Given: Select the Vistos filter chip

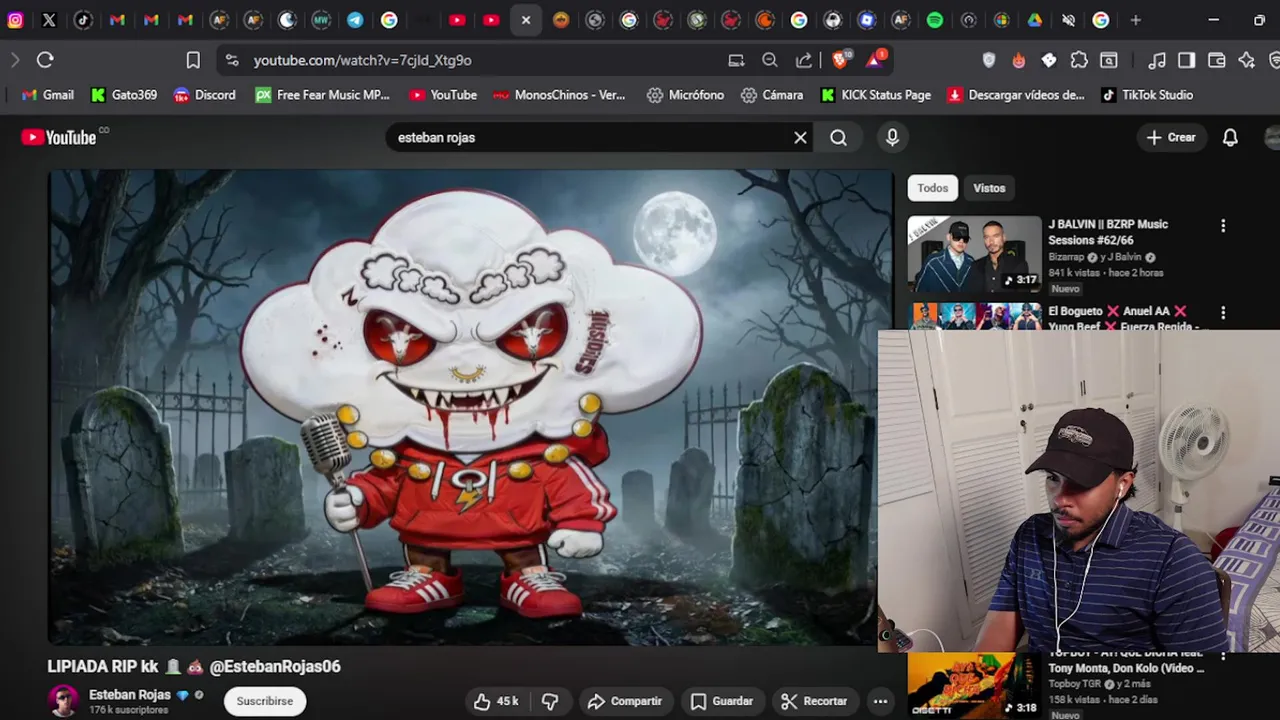Looking at the screenshot, I should coord(989,188).
